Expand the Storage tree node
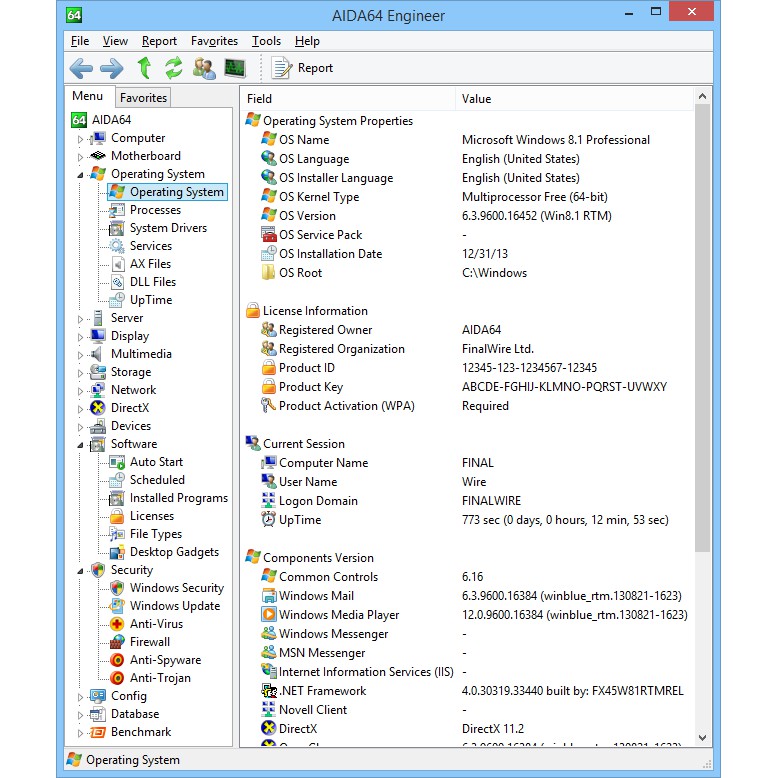The image size is (778, 778). (x=80, y=373)
